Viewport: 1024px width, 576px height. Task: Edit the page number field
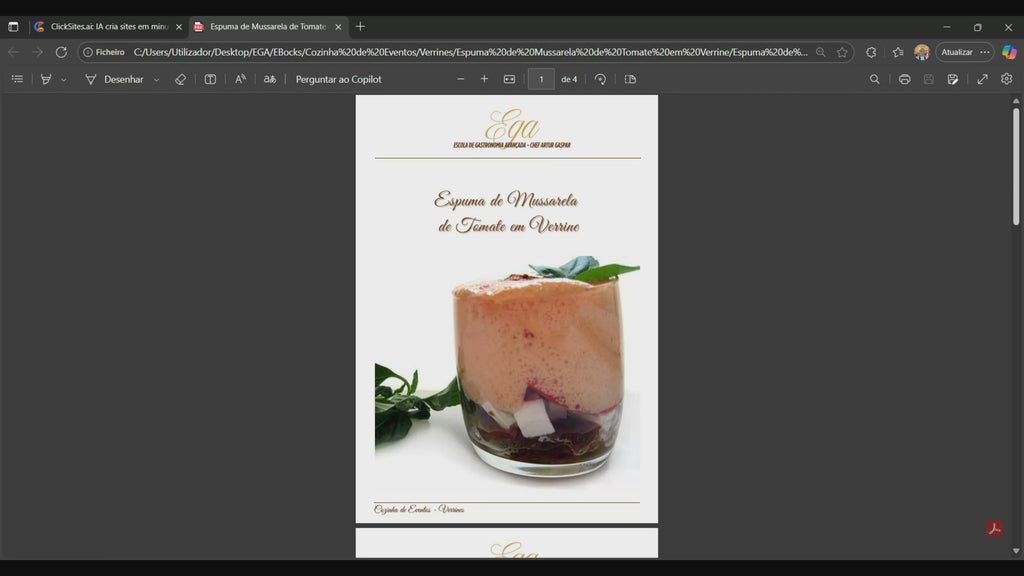pyautogui.click(x=541, y=79)
